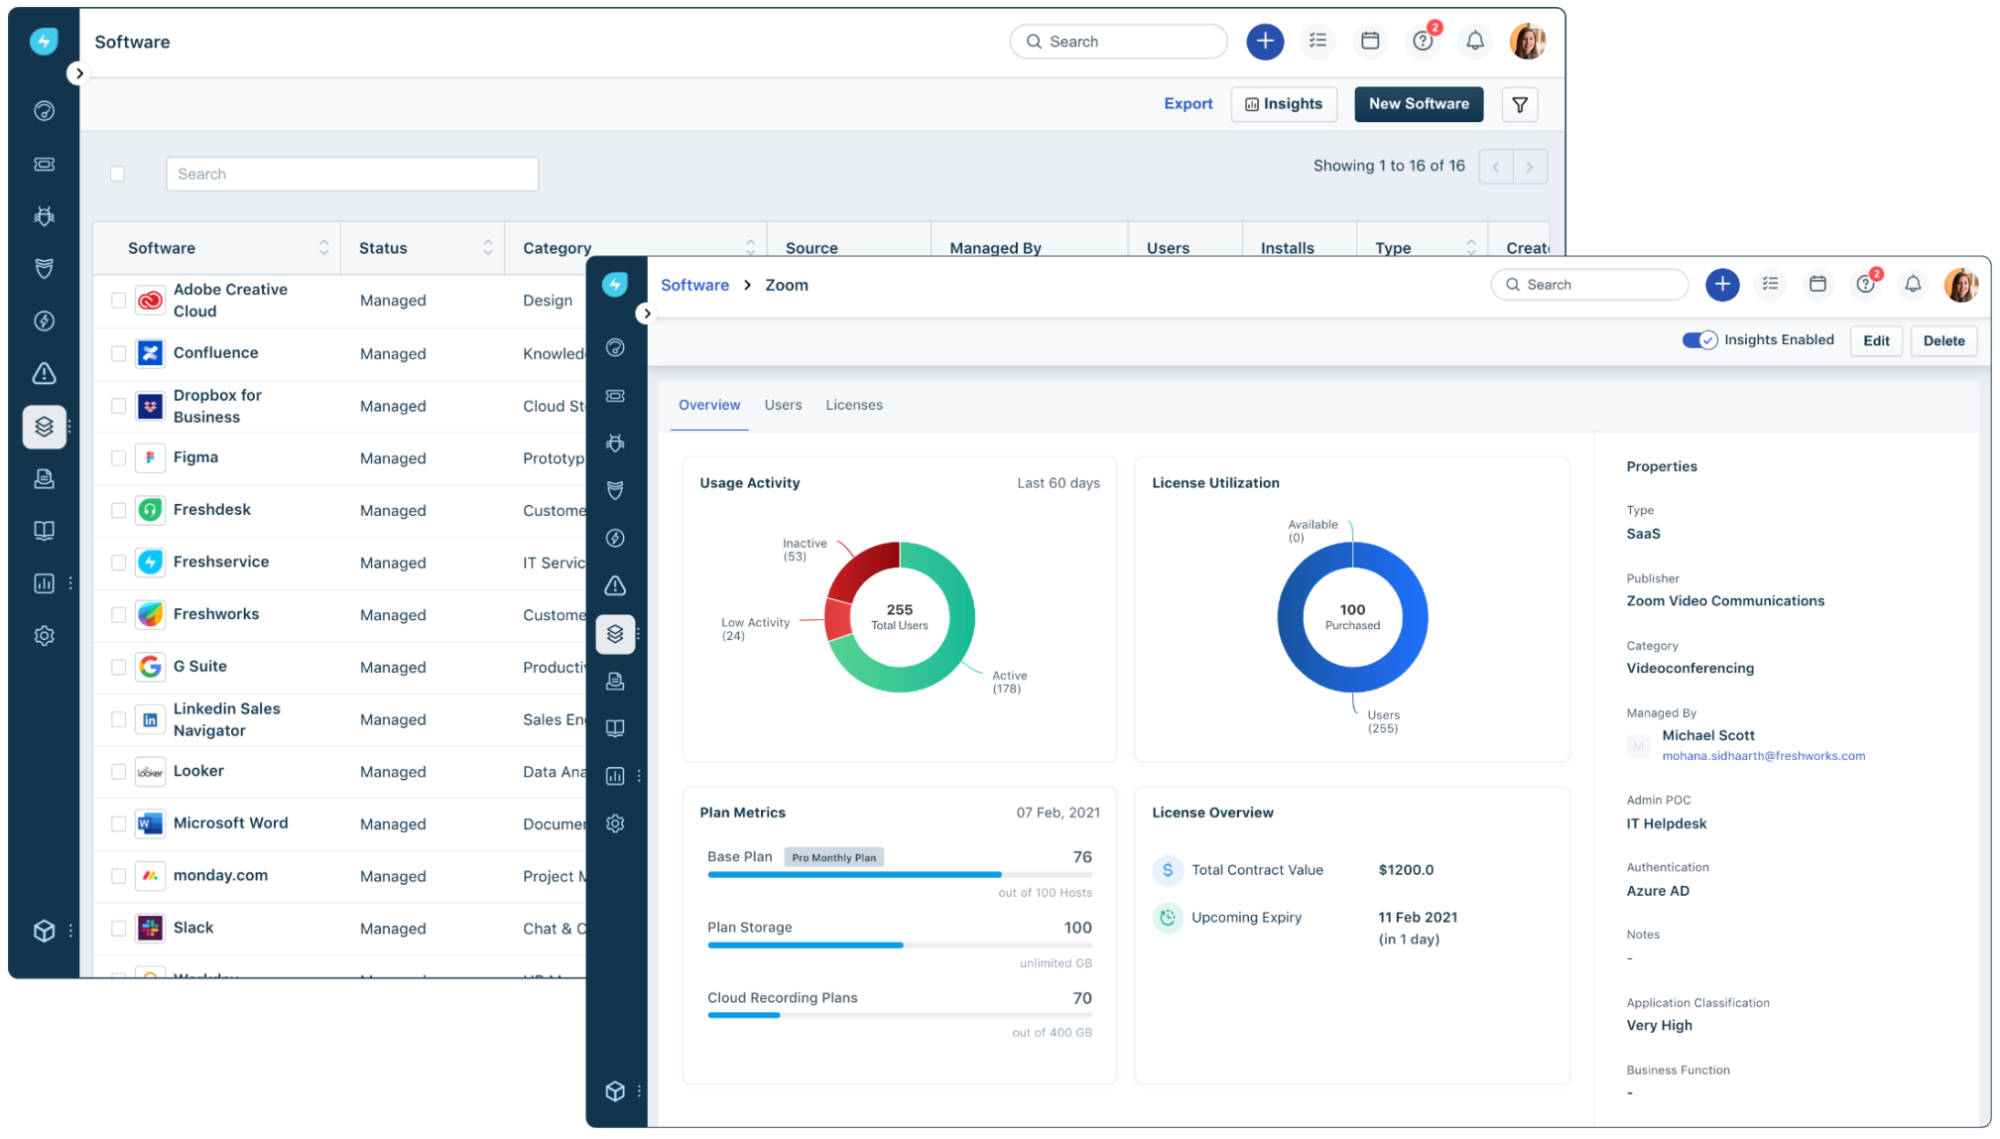The width and height of the screenshot is (2000, 1139).
Task: Sort by the Status column
Action: click(487, 247)
